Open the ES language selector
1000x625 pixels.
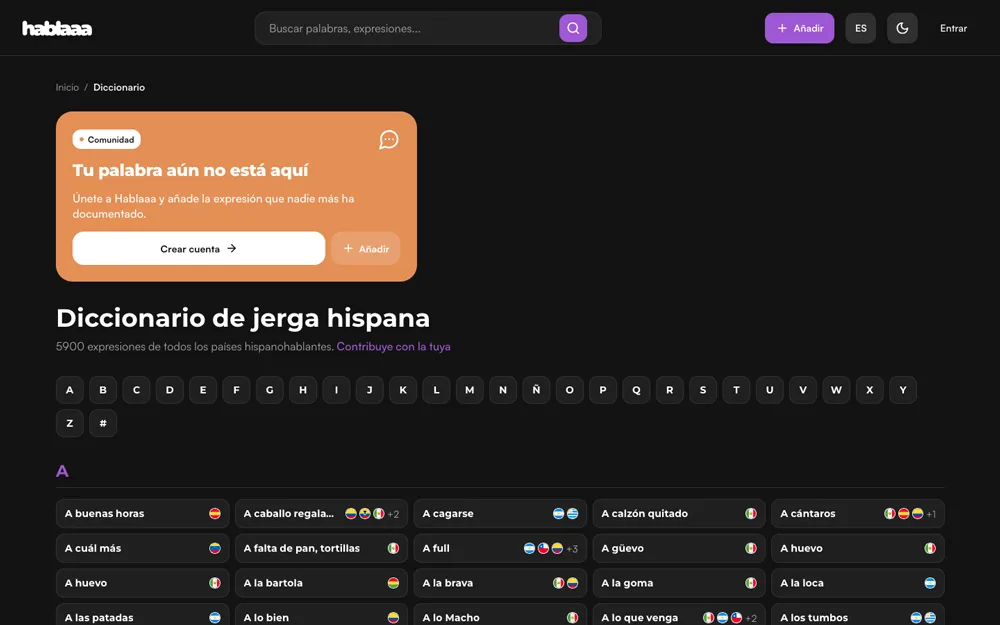pyautogui.click(x=860, y=28)
